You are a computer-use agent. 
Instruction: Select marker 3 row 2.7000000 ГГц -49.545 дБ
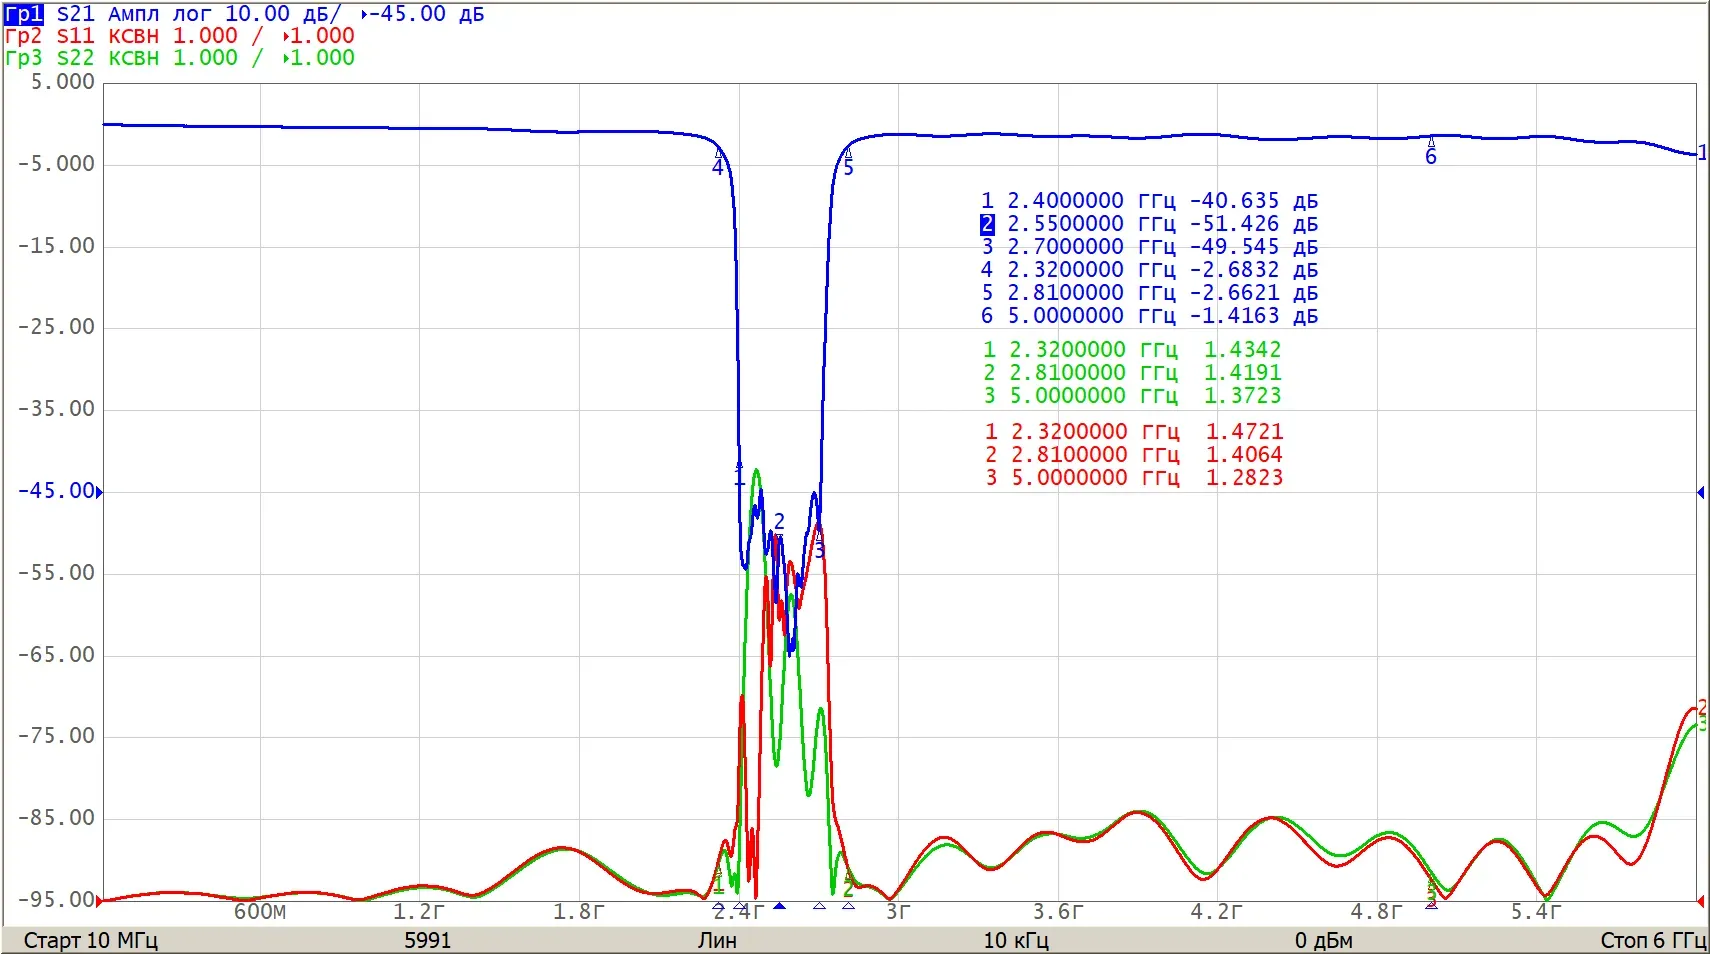pos(1149,247)
